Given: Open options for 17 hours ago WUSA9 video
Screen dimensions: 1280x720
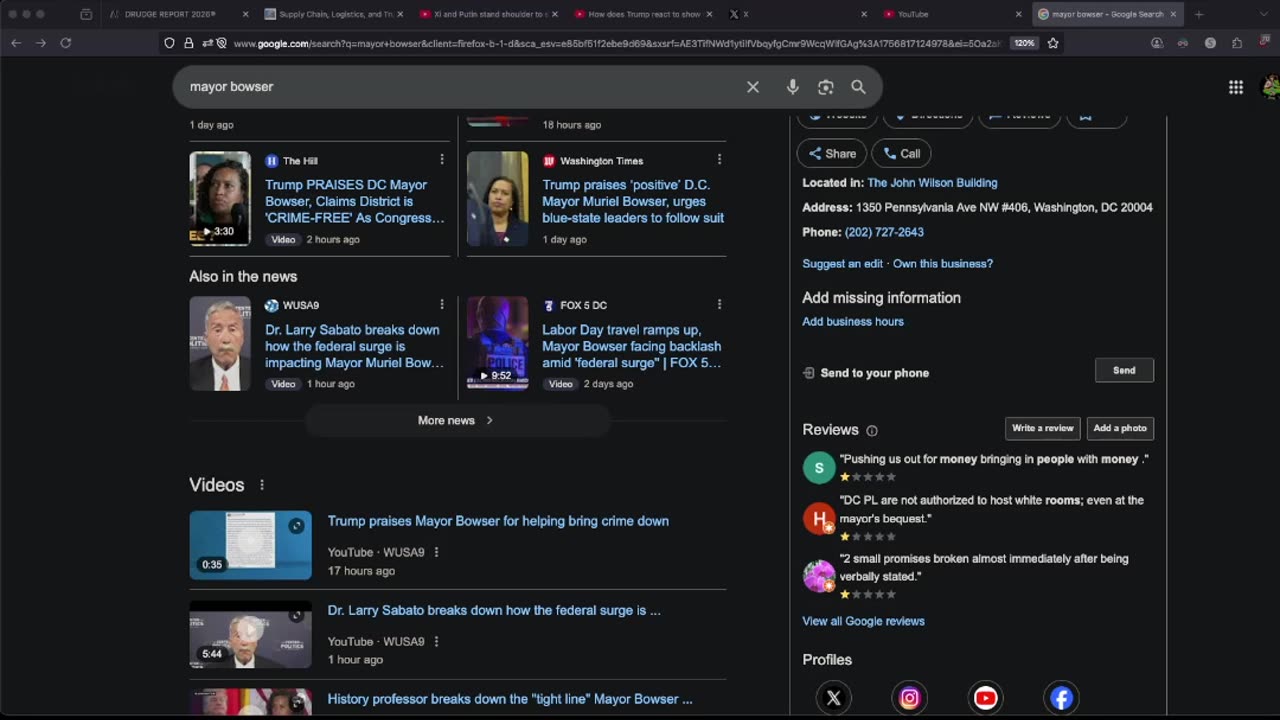Looking at the screenshot, I should pos(436,552).
